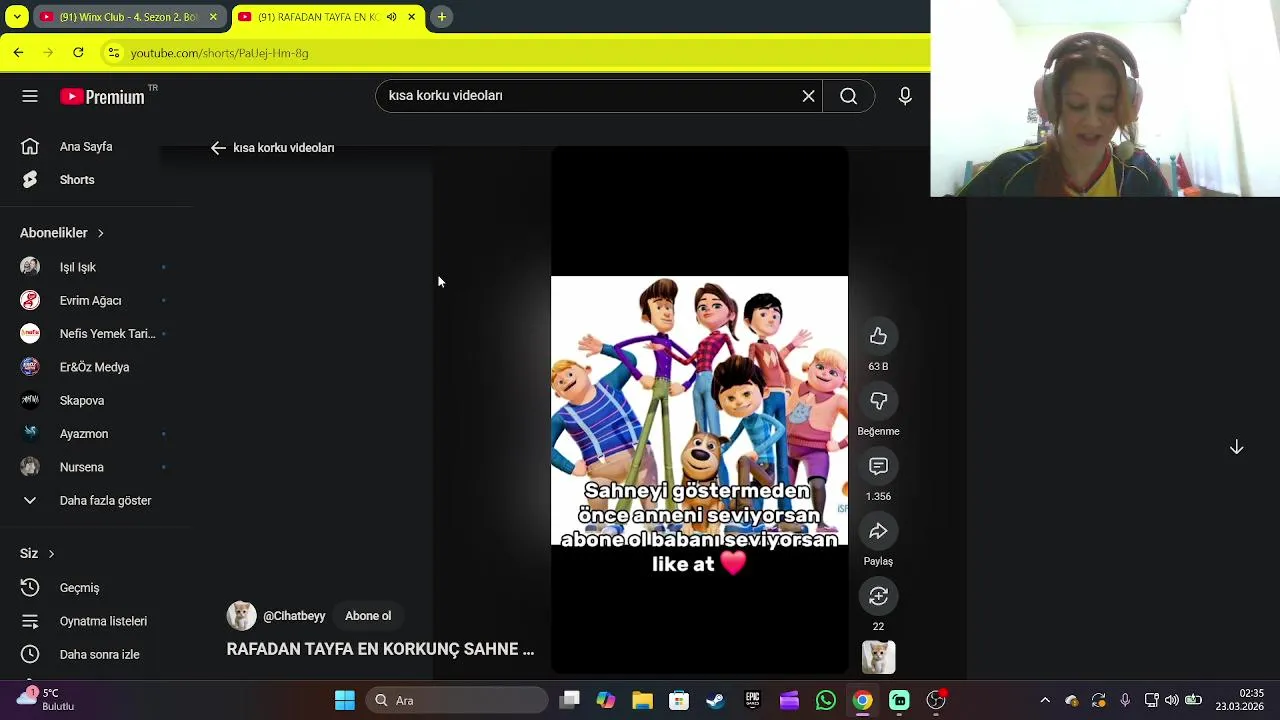Click the Abone ol button
Image resolution: width=1280 pixels, height=720 pixels.
click(x=368, y=616)
